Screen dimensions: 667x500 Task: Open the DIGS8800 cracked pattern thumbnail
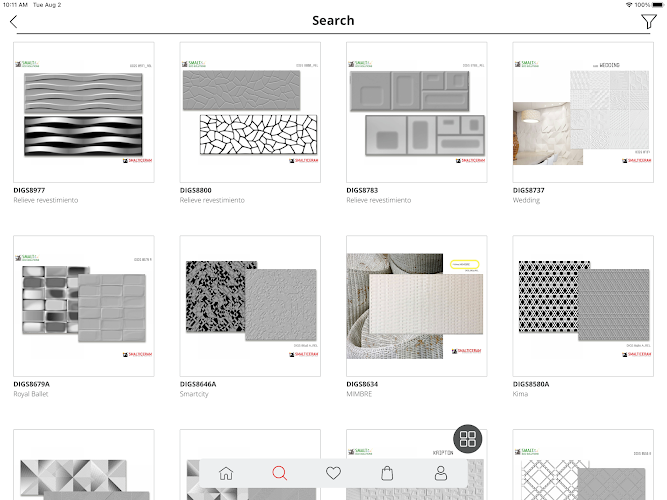250,112
